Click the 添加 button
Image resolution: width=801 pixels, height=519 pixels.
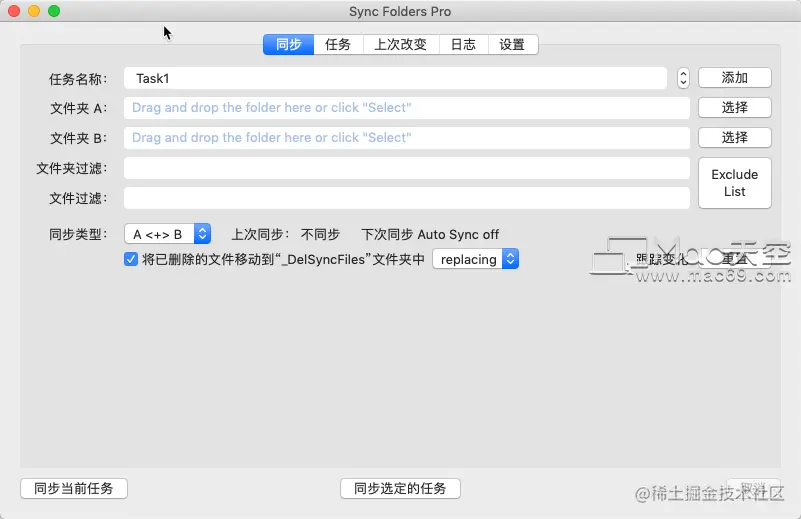point(735,78)
